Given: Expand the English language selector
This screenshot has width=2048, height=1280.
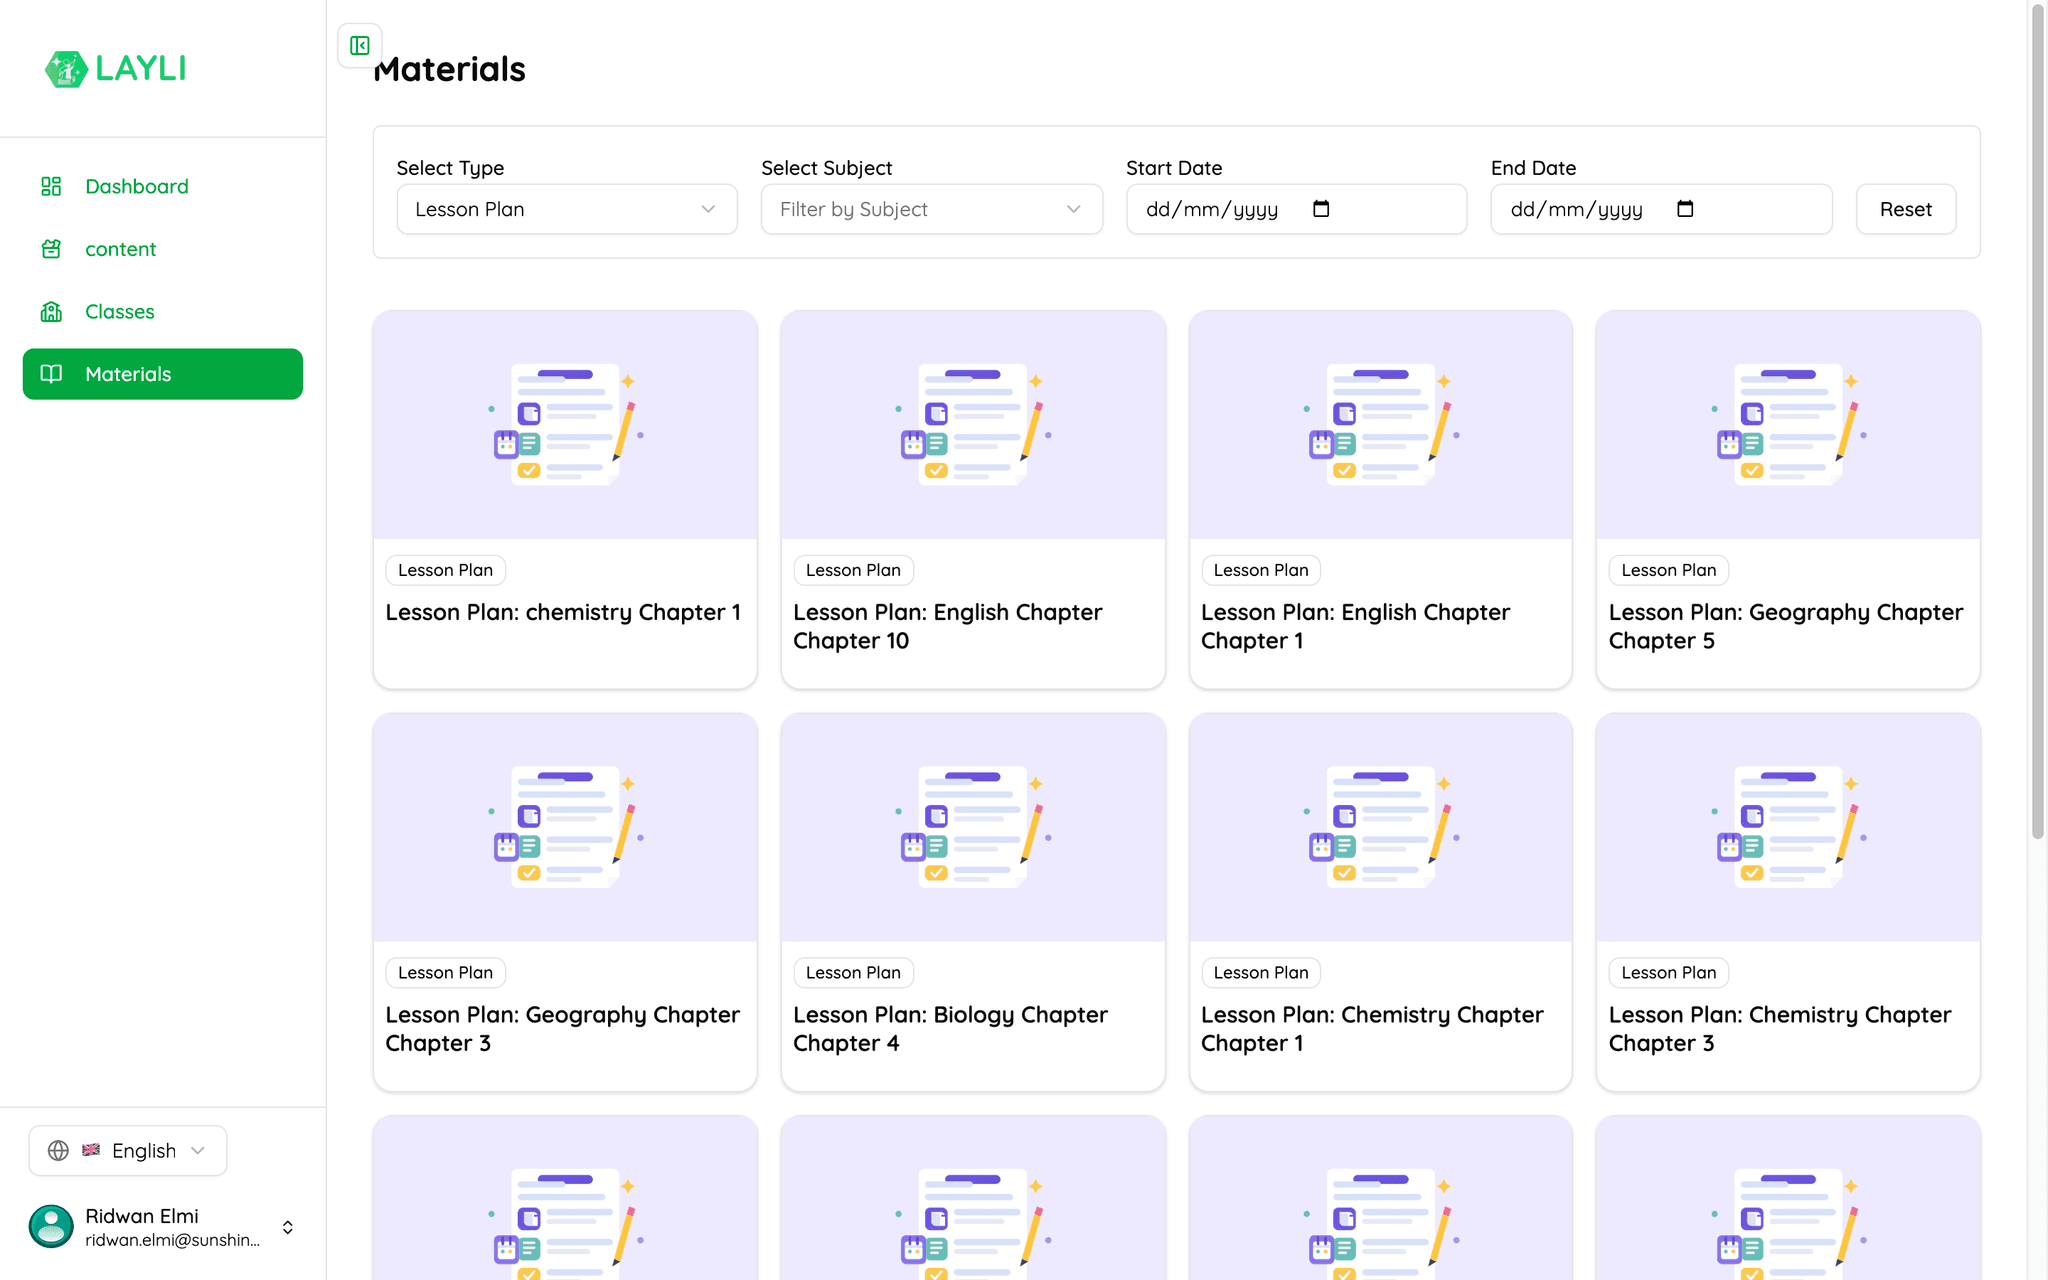Looking at the screenshot, I should [x=128, y=1150].
